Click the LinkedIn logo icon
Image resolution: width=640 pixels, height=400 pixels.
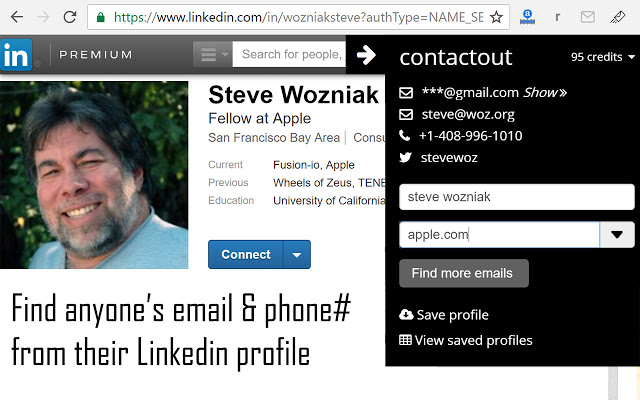pyautogui.click(x=16, y=55)
